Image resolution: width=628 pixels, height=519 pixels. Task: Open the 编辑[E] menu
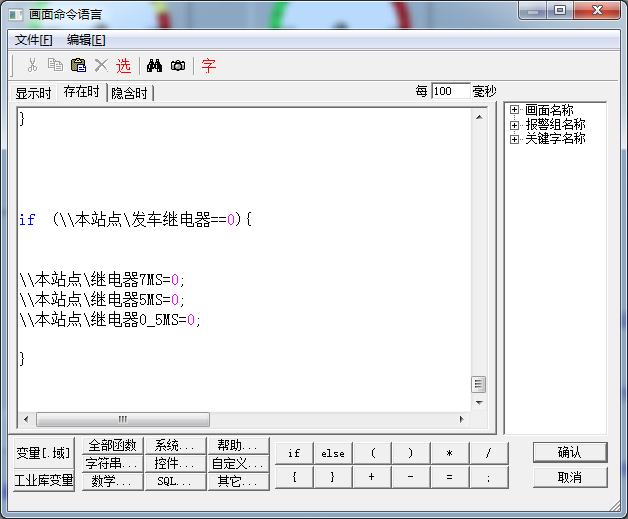click(x=86, y=40)
